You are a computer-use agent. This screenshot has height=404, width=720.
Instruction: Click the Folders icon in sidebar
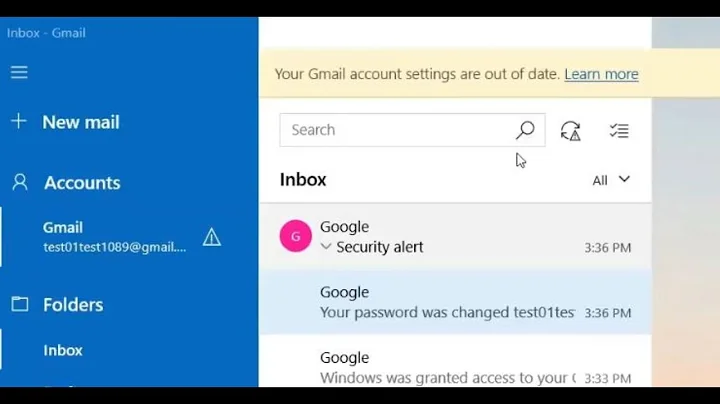tap(19, 304)
